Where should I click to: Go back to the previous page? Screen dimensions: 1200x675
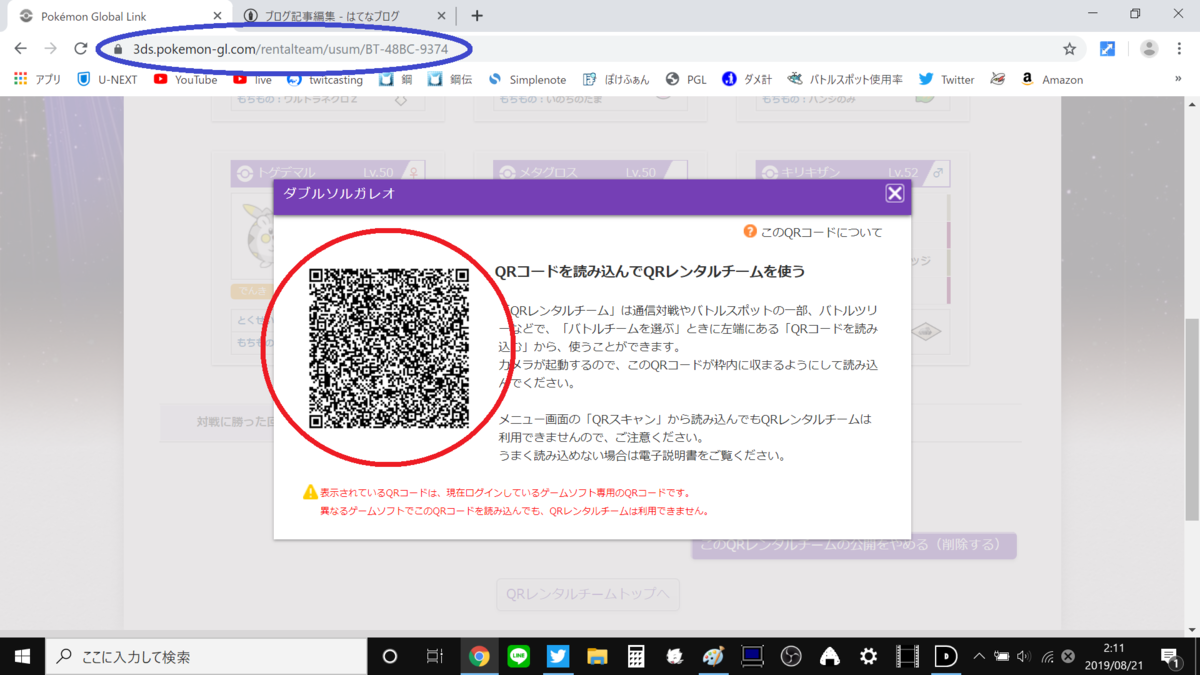click(x=20, y=48)
